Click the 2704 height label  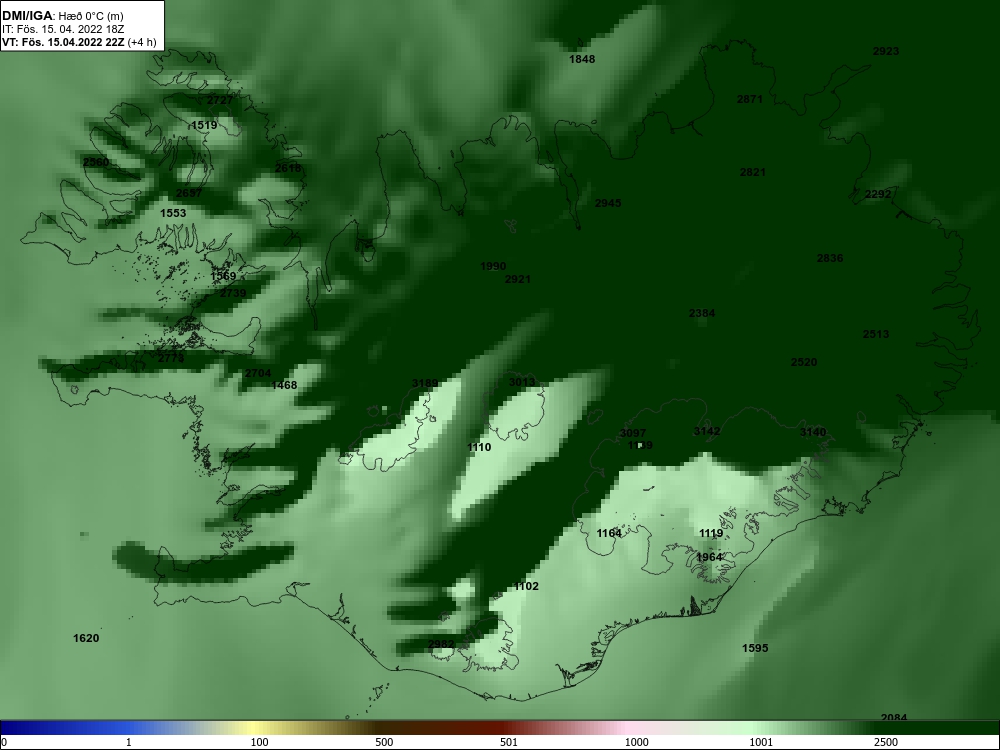click(x=258, y=374)
